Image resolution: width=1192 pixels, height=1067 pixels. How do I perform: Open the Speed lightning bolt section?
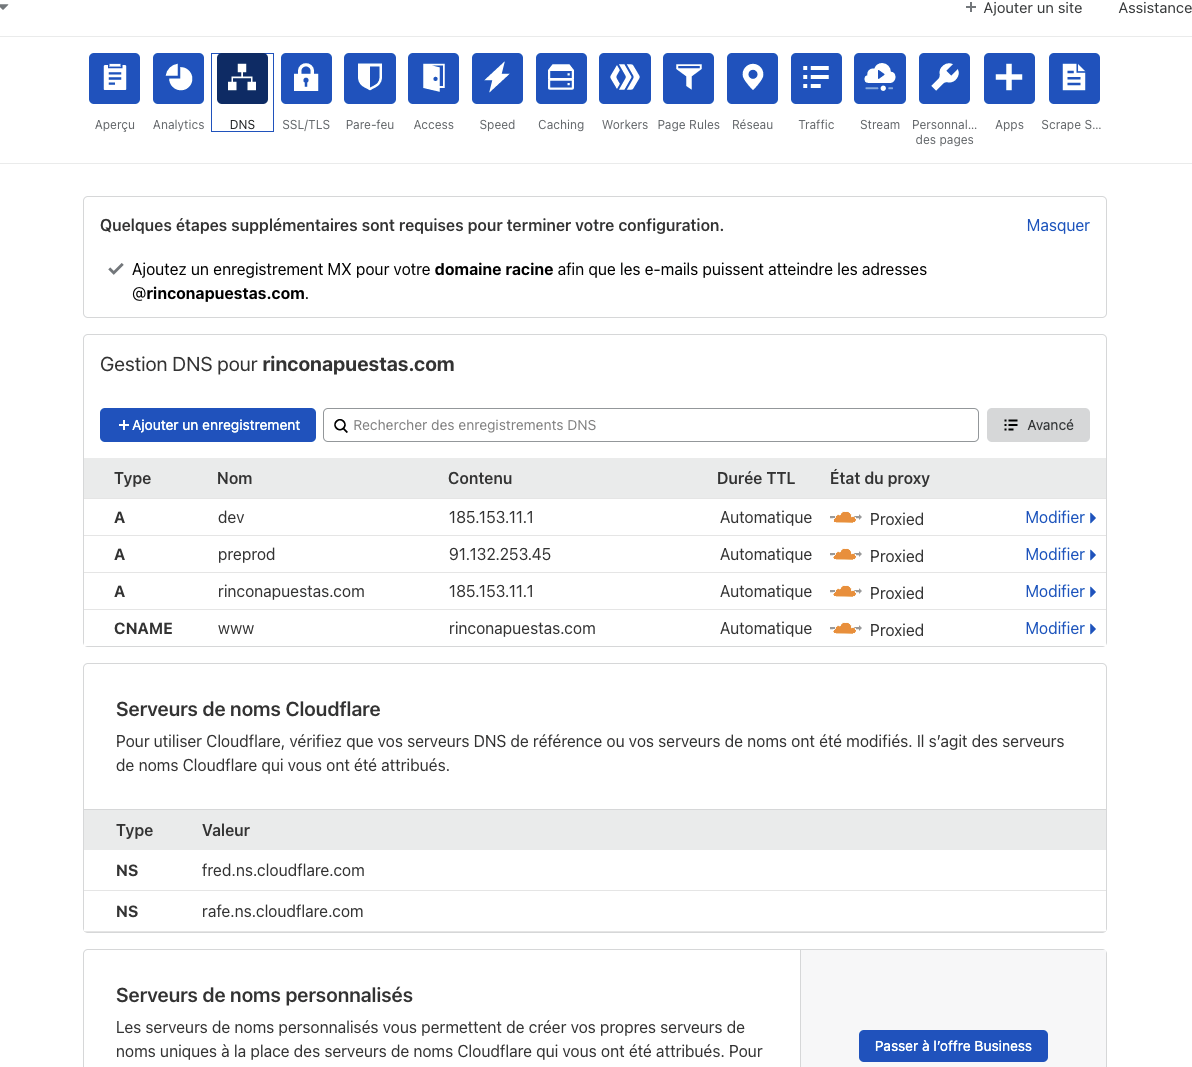tap(497, 79)
